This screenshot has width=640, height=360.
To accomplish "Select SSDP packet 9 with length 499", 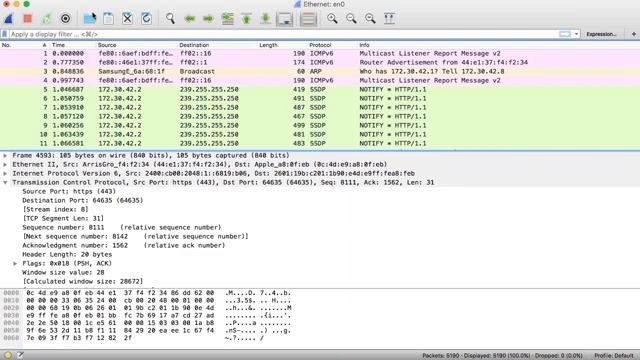I will 320,125.
